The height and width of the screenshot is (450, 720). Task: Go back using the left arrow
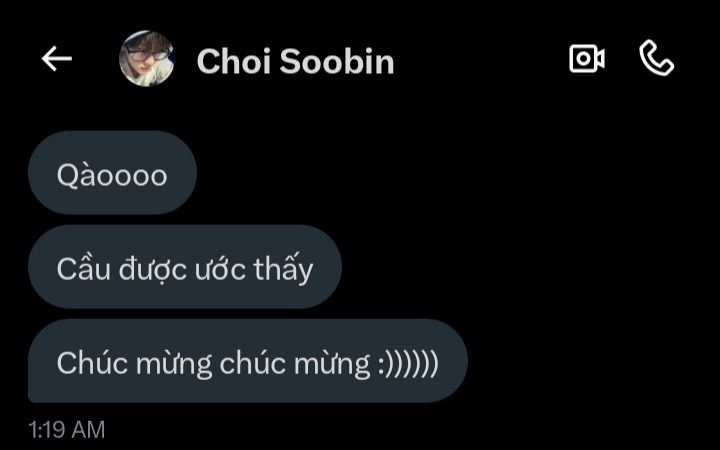pos(57,58)
